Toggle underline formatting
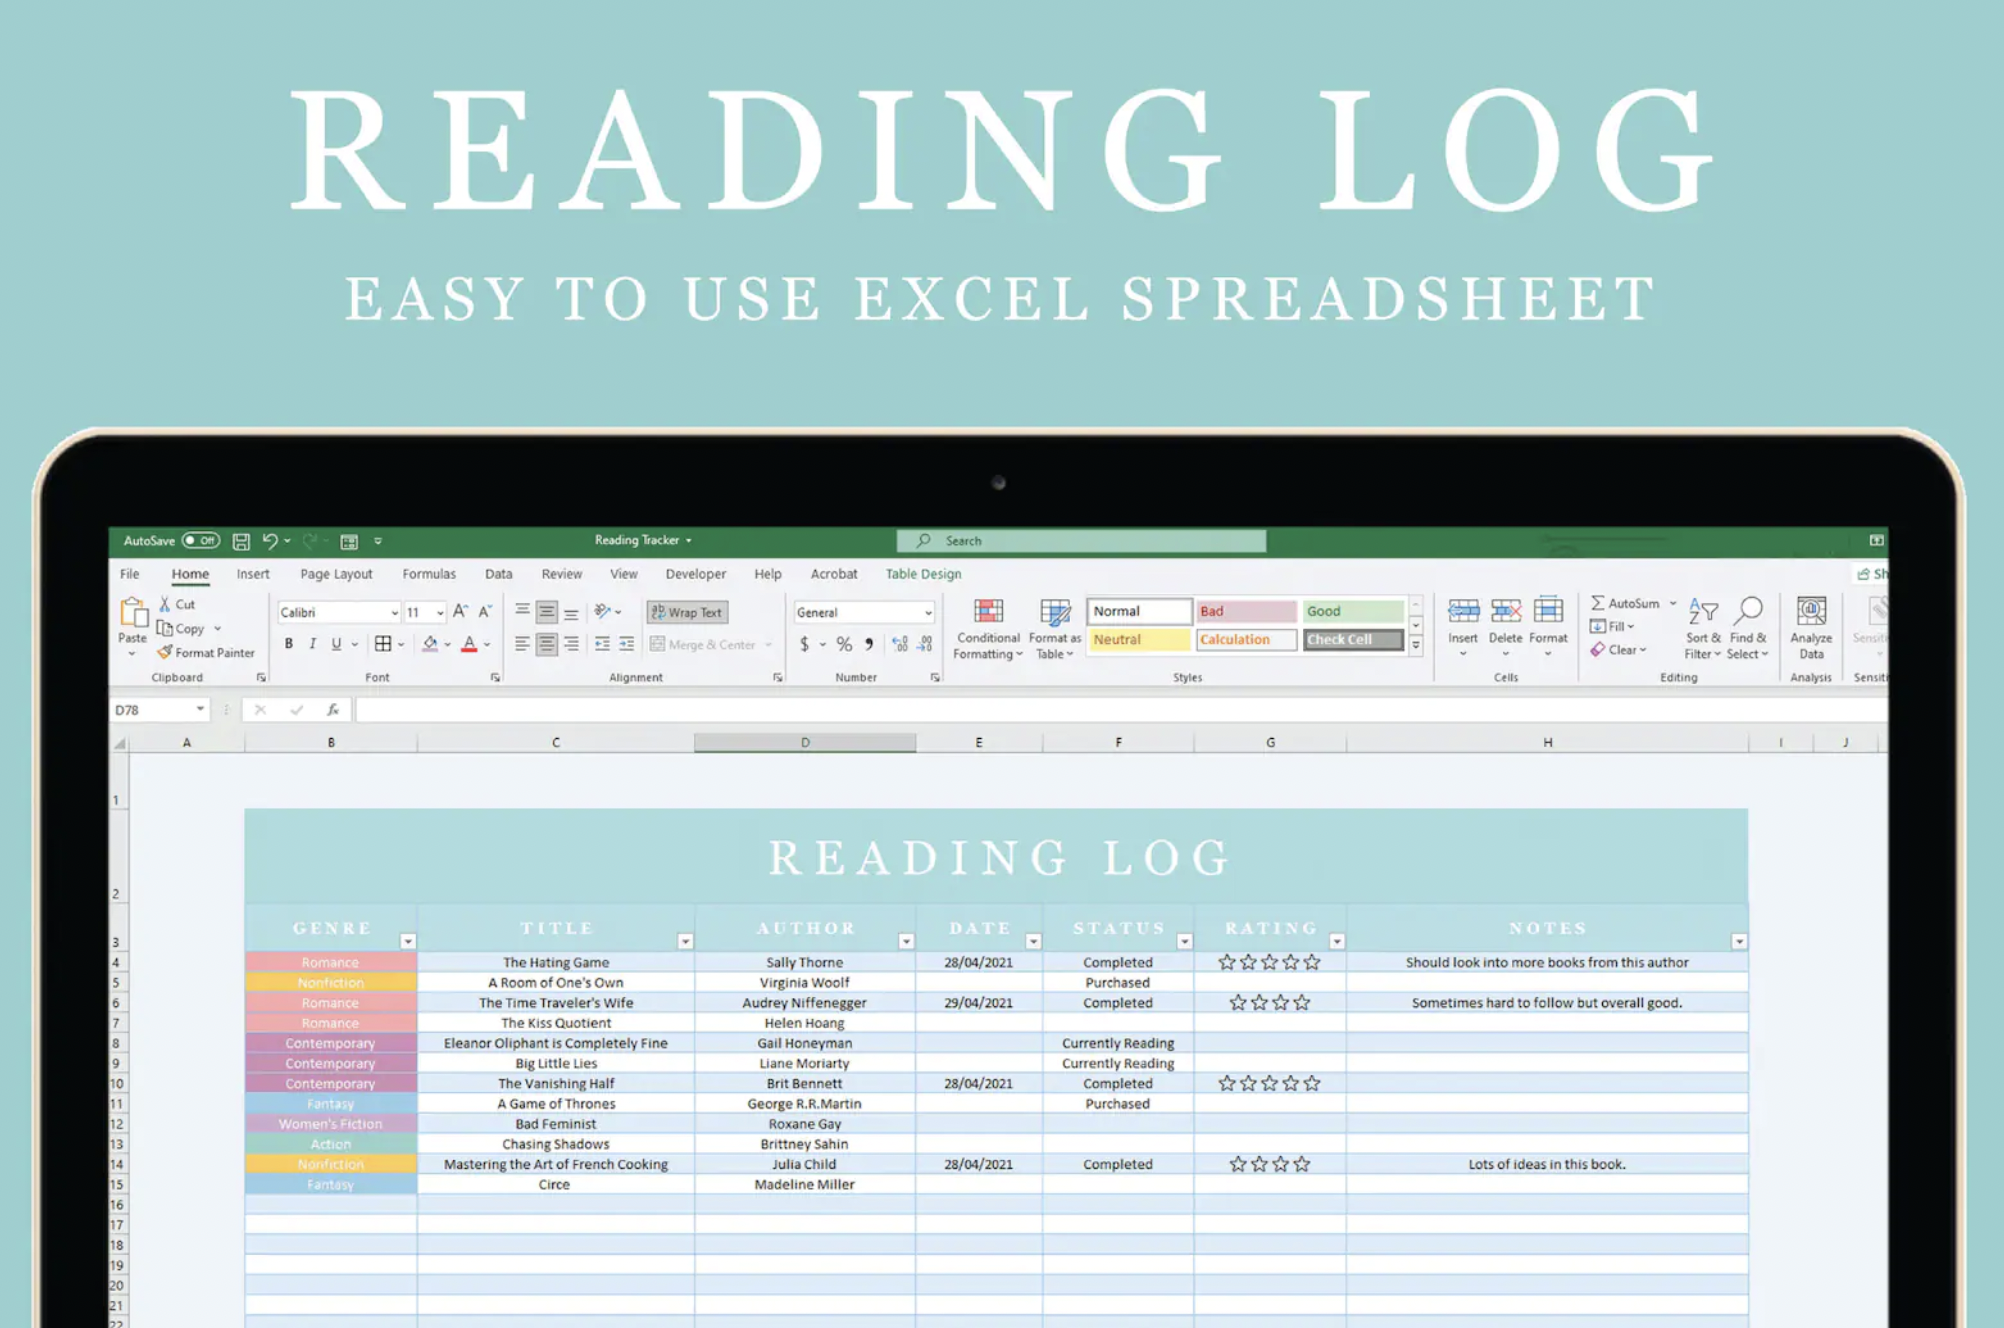Image resolution: width=2004 pixels, height=1328 pixels. (336, 644)
